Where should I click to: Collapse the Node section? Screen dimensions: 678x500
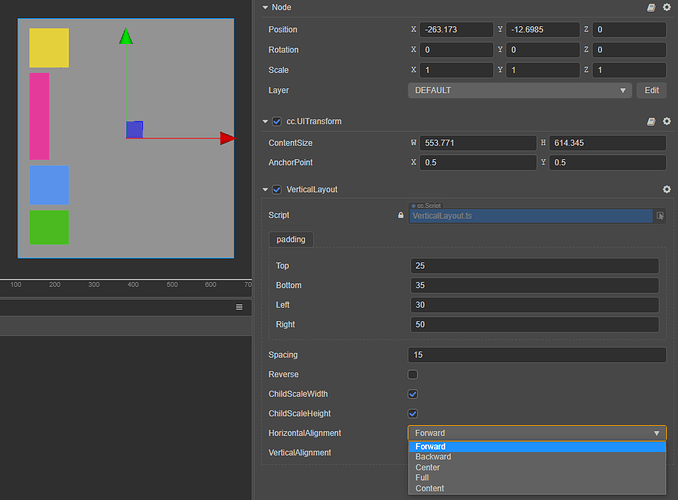[x=265, y=7]
